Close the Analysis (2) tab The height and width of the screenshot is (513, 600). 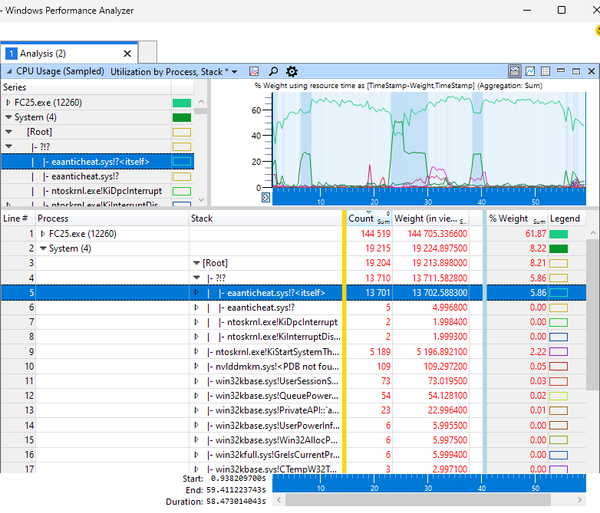pyautogui.click(x=127, y=53)
